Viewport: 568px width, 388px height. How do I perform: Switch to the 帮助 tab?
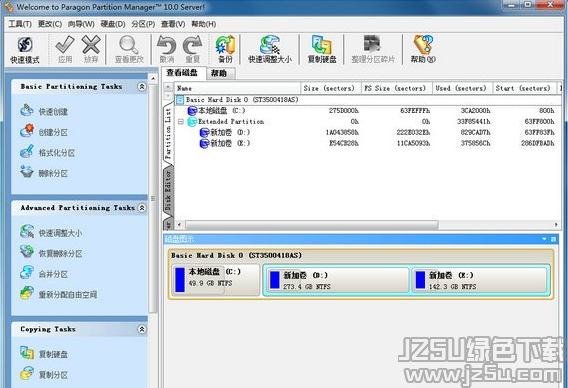[x=219, y=73]
